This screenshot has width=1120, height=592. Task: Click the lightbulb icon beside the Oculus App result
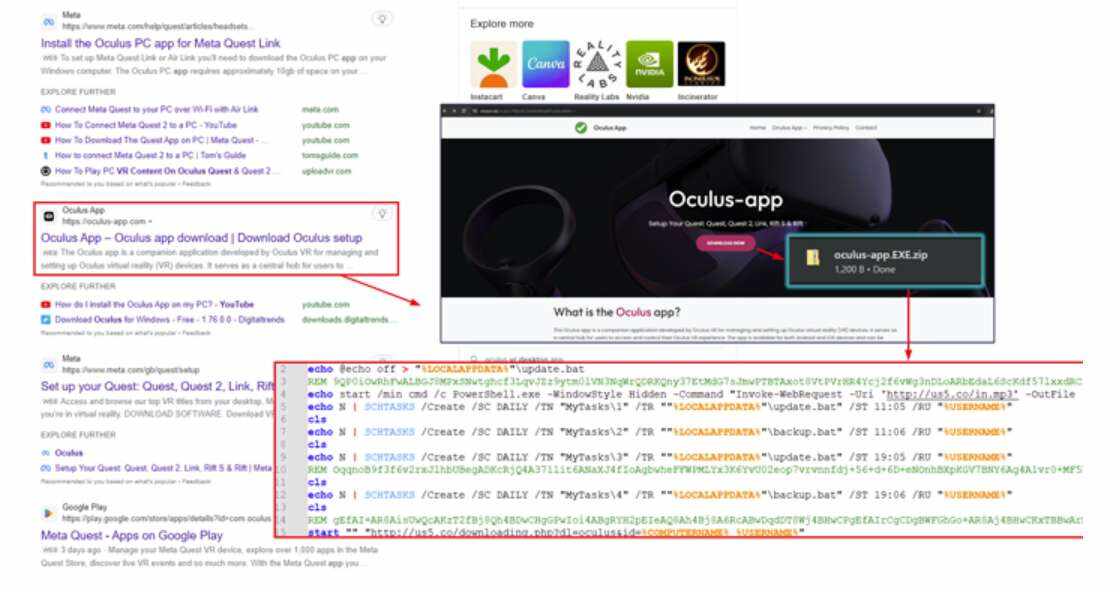point(381,213)
